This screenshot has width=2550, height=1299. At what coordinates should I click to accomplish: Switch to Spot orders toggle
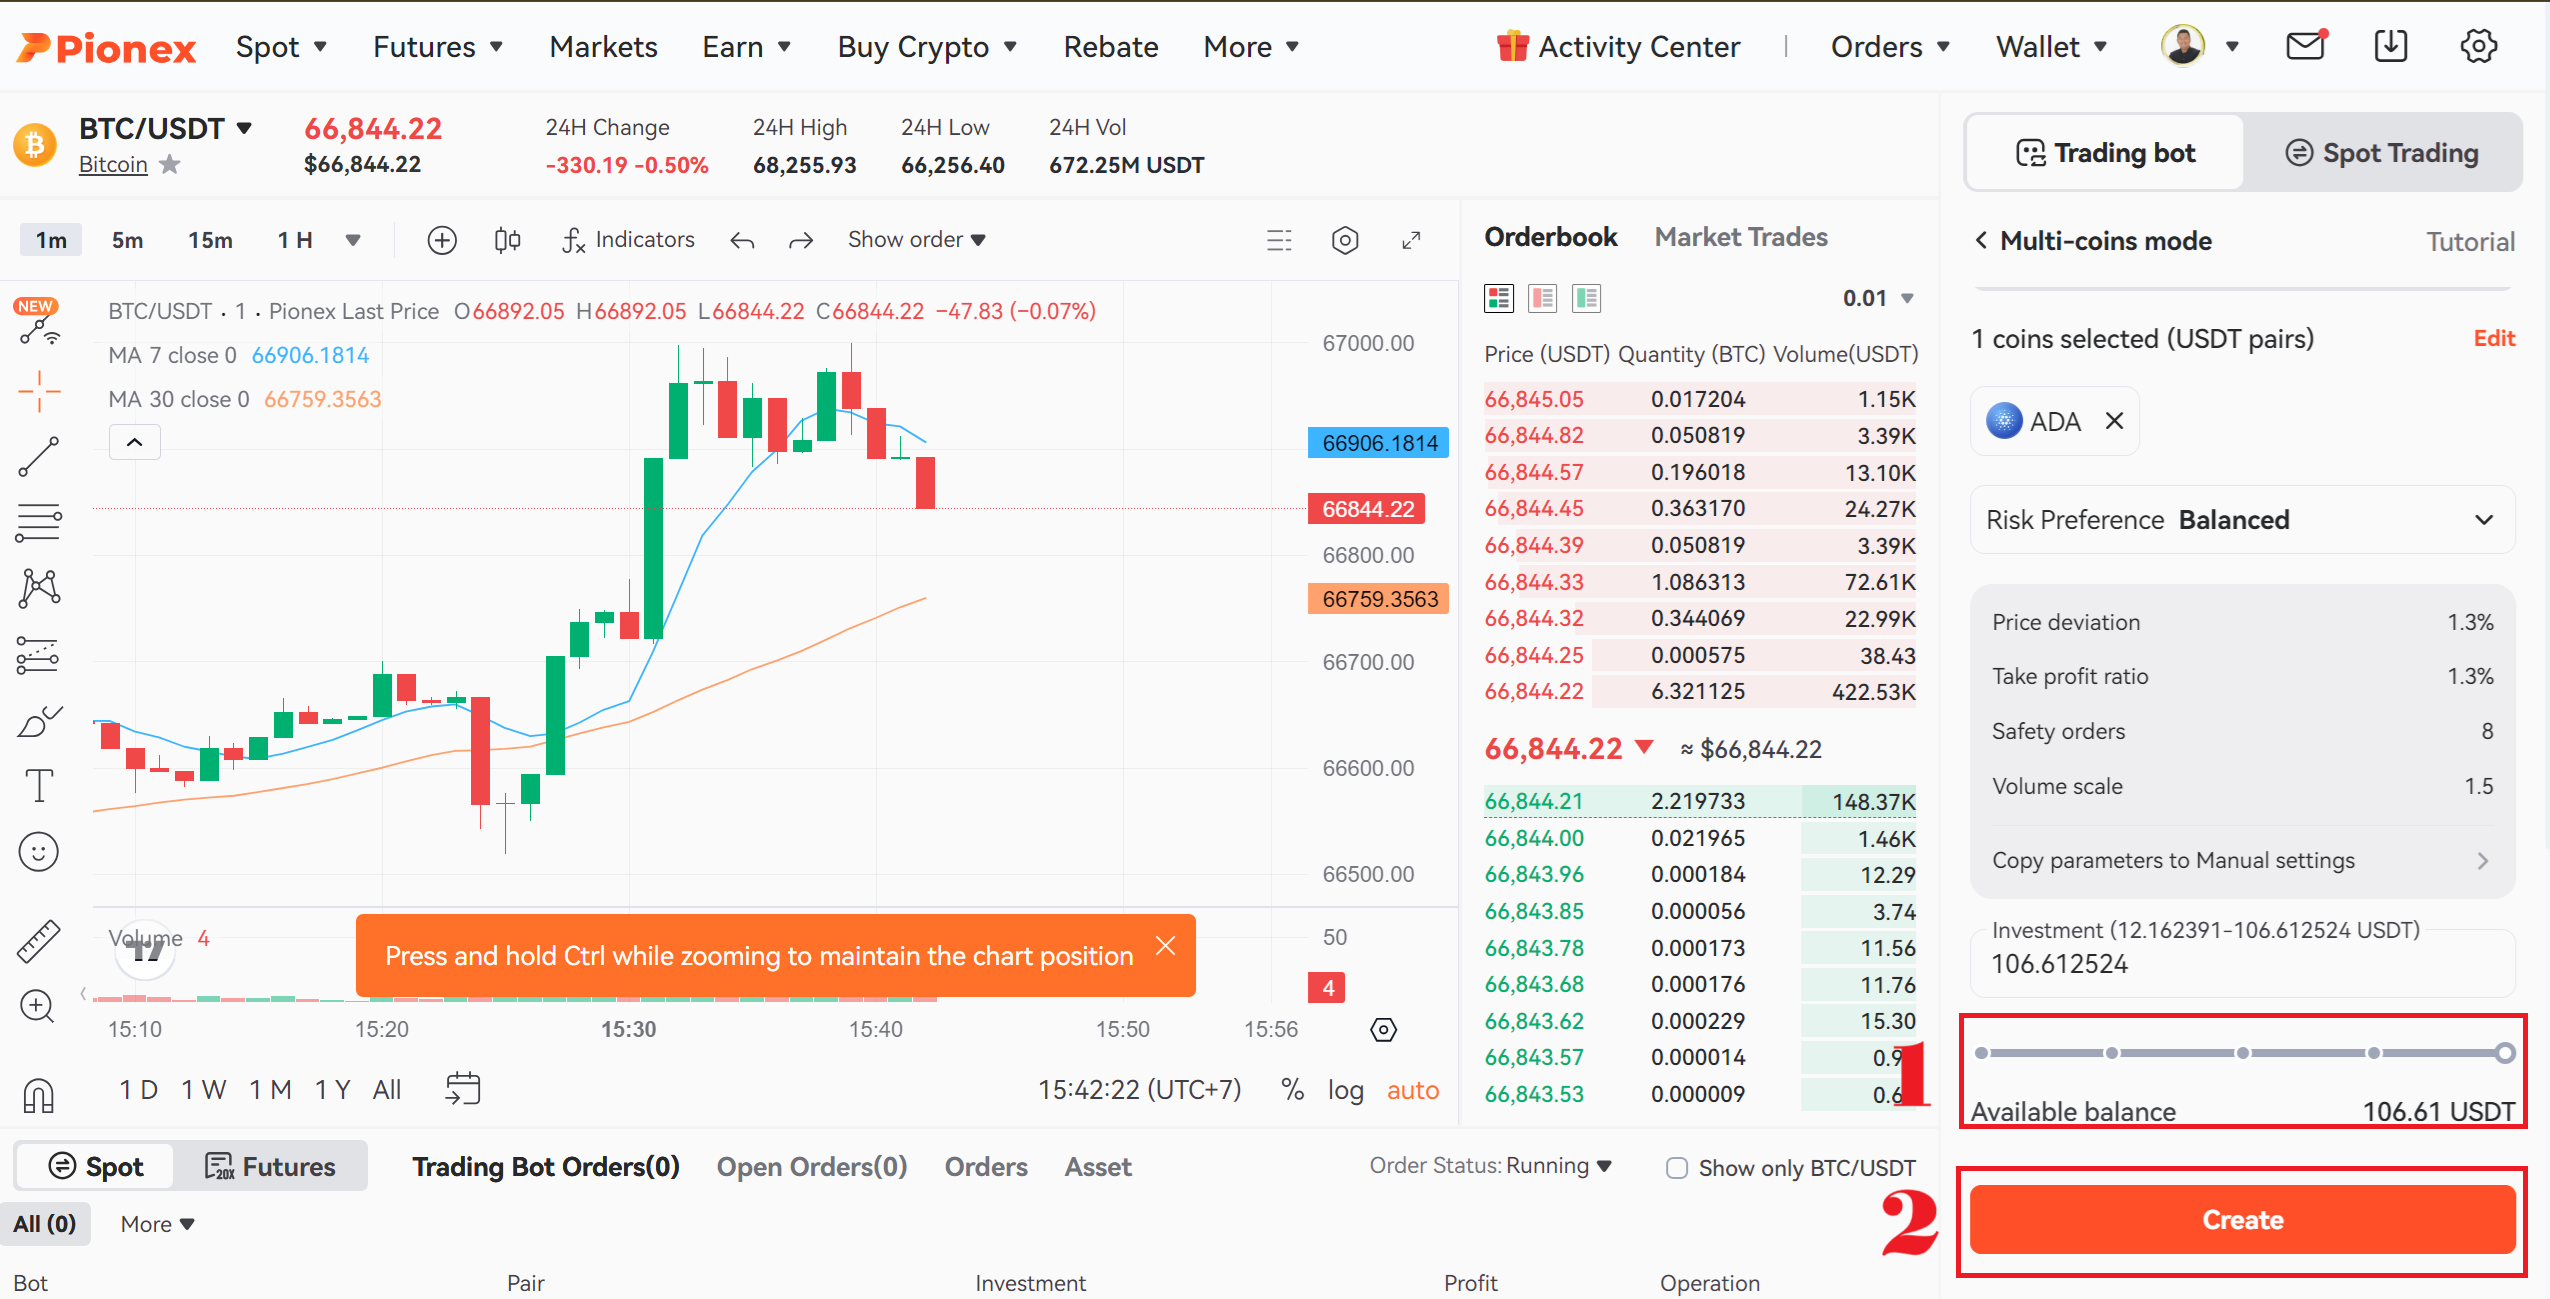[95, 1167]
